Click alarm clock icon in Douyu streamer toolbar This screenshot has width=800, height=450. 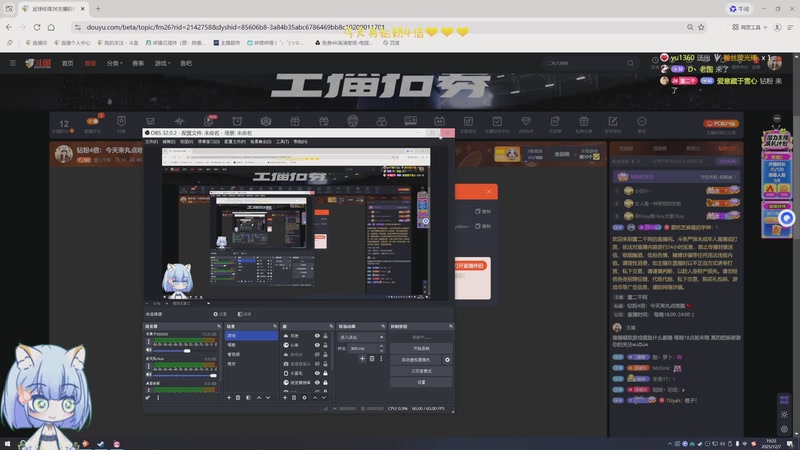click(x=237, y=121)
